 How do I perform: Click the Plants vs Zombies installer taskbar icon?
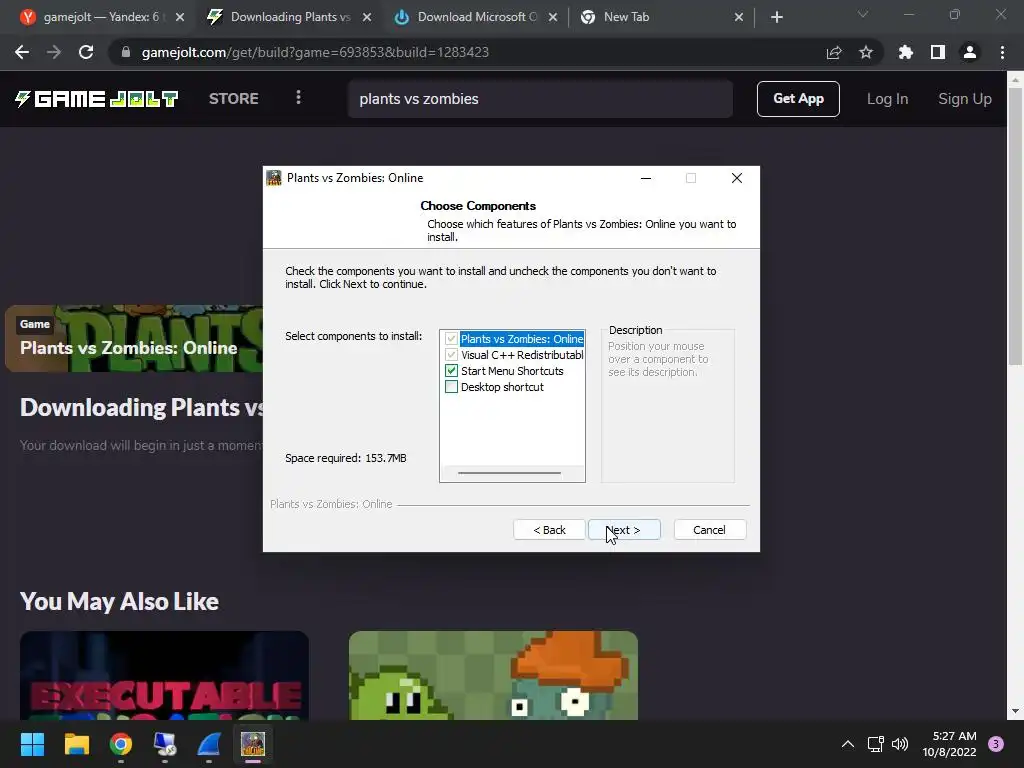click(x=253, y=744)
